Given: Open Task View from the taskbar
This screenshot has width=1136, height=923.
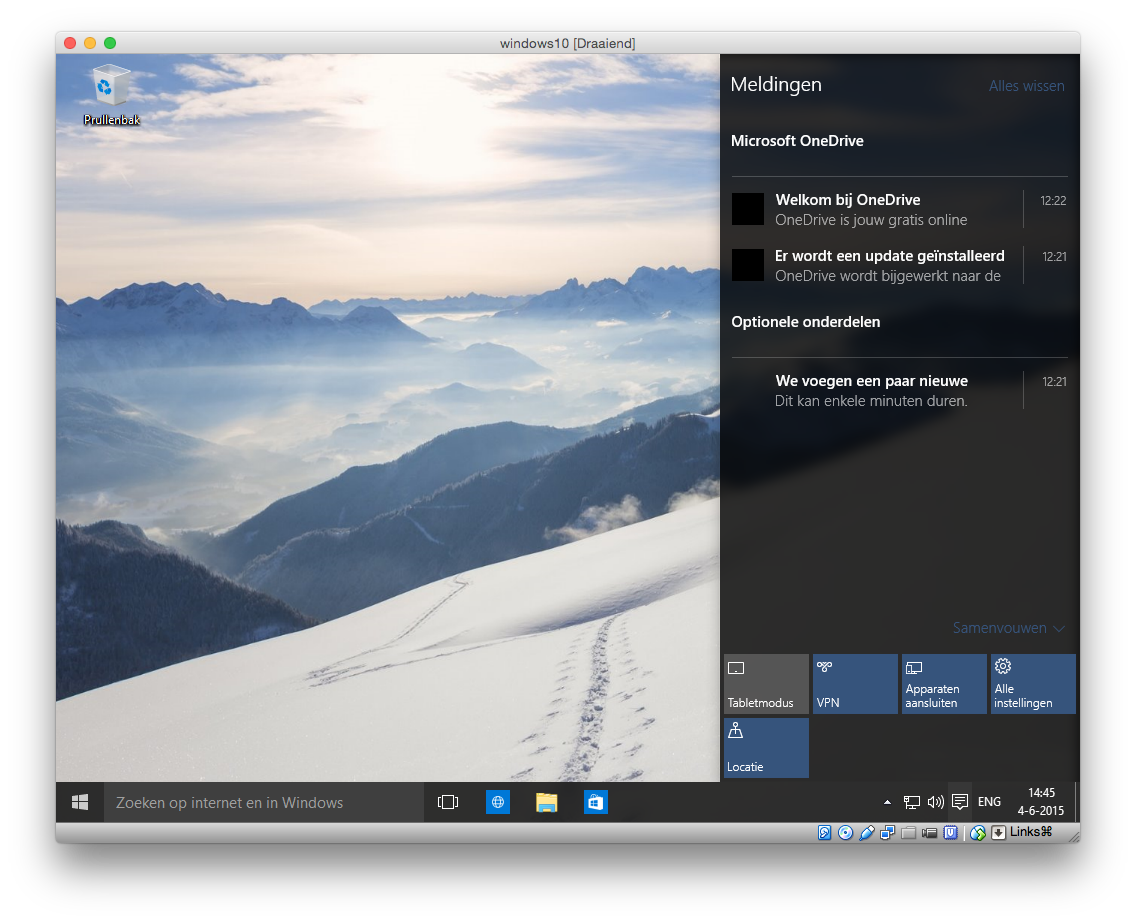Looking at the screenshot, I should pyautogui.click(x=448, y=802).
